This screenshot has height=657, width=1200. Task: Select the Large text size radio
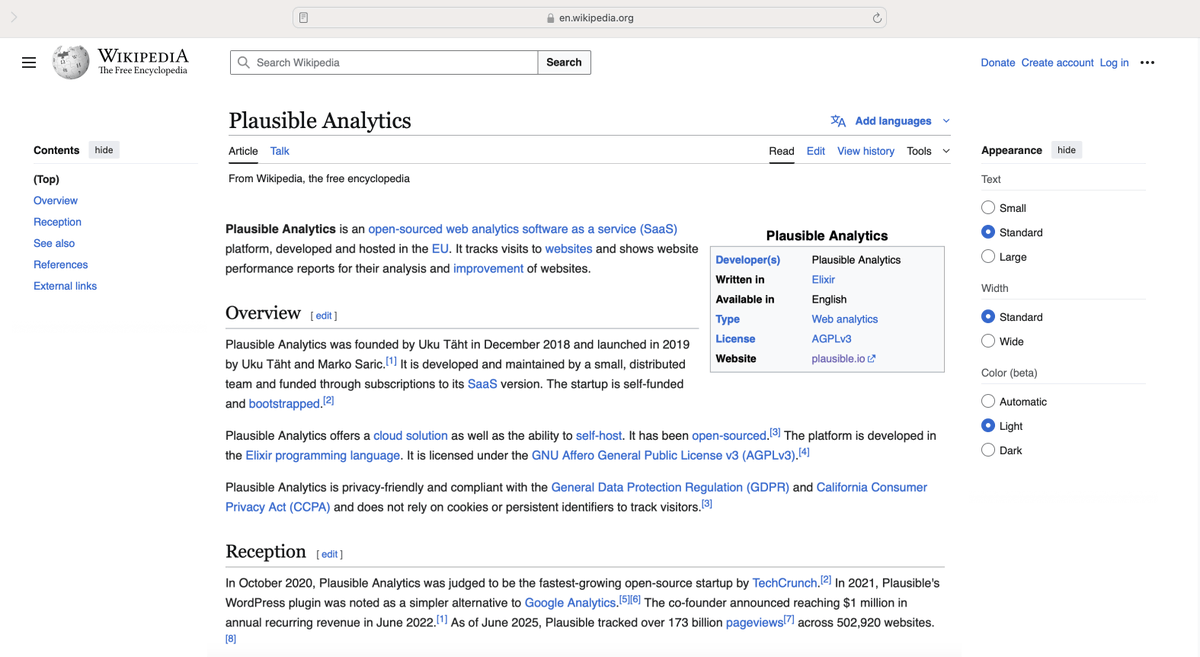pos(988,257)
